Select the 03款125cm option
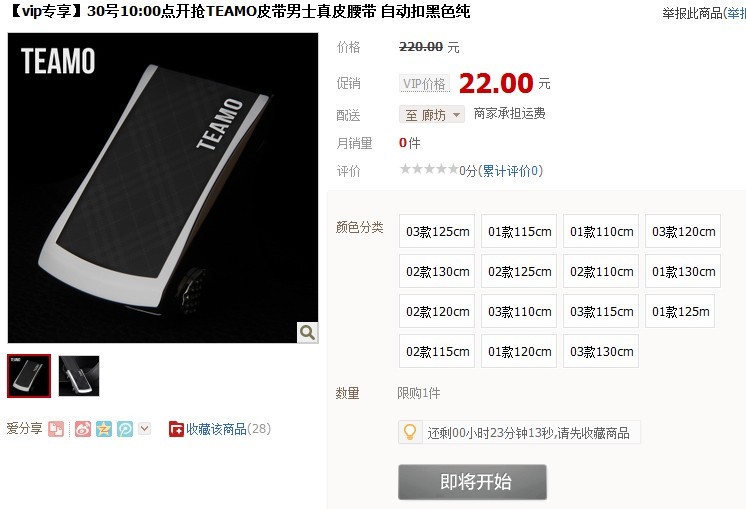Image resolution: width=746 pixels, height=509 pixels. click(x=437, y=231)
